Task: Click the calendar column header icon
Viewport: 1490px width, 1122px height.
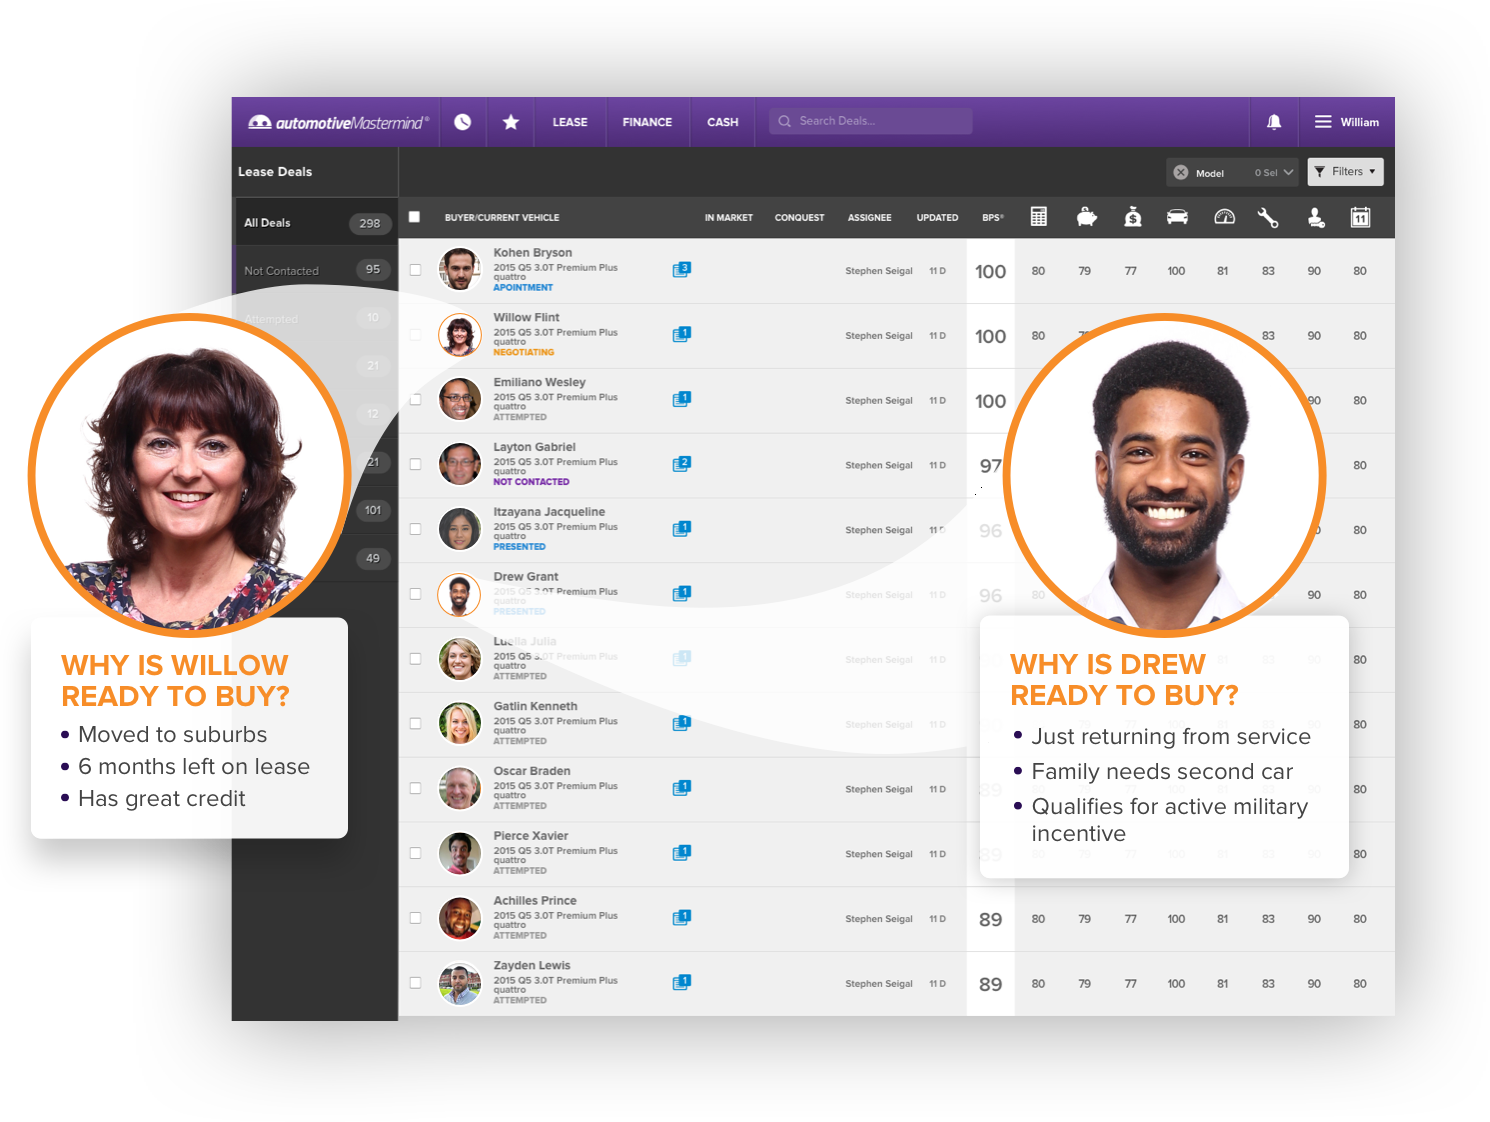Action: [1360, 217]
